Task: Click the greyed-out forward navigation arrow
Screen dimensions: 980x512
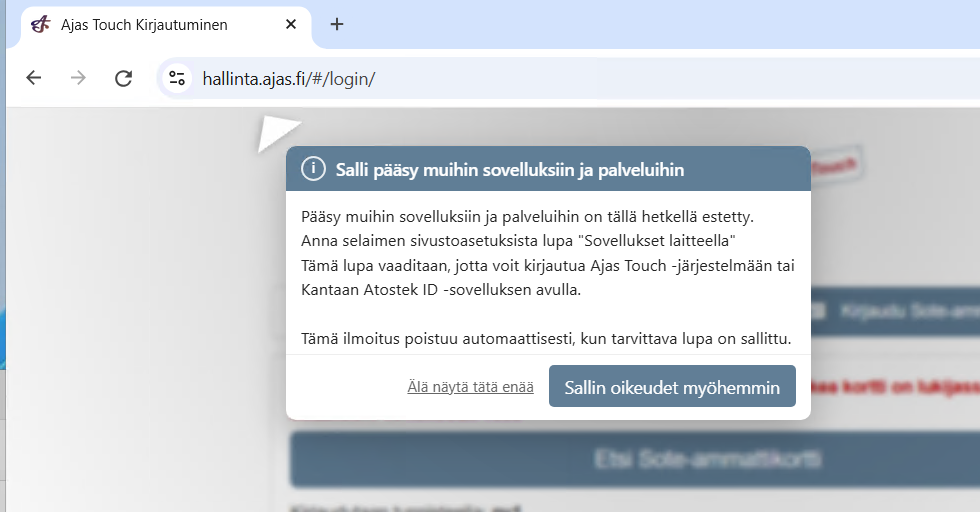Action: click(78, 78)
